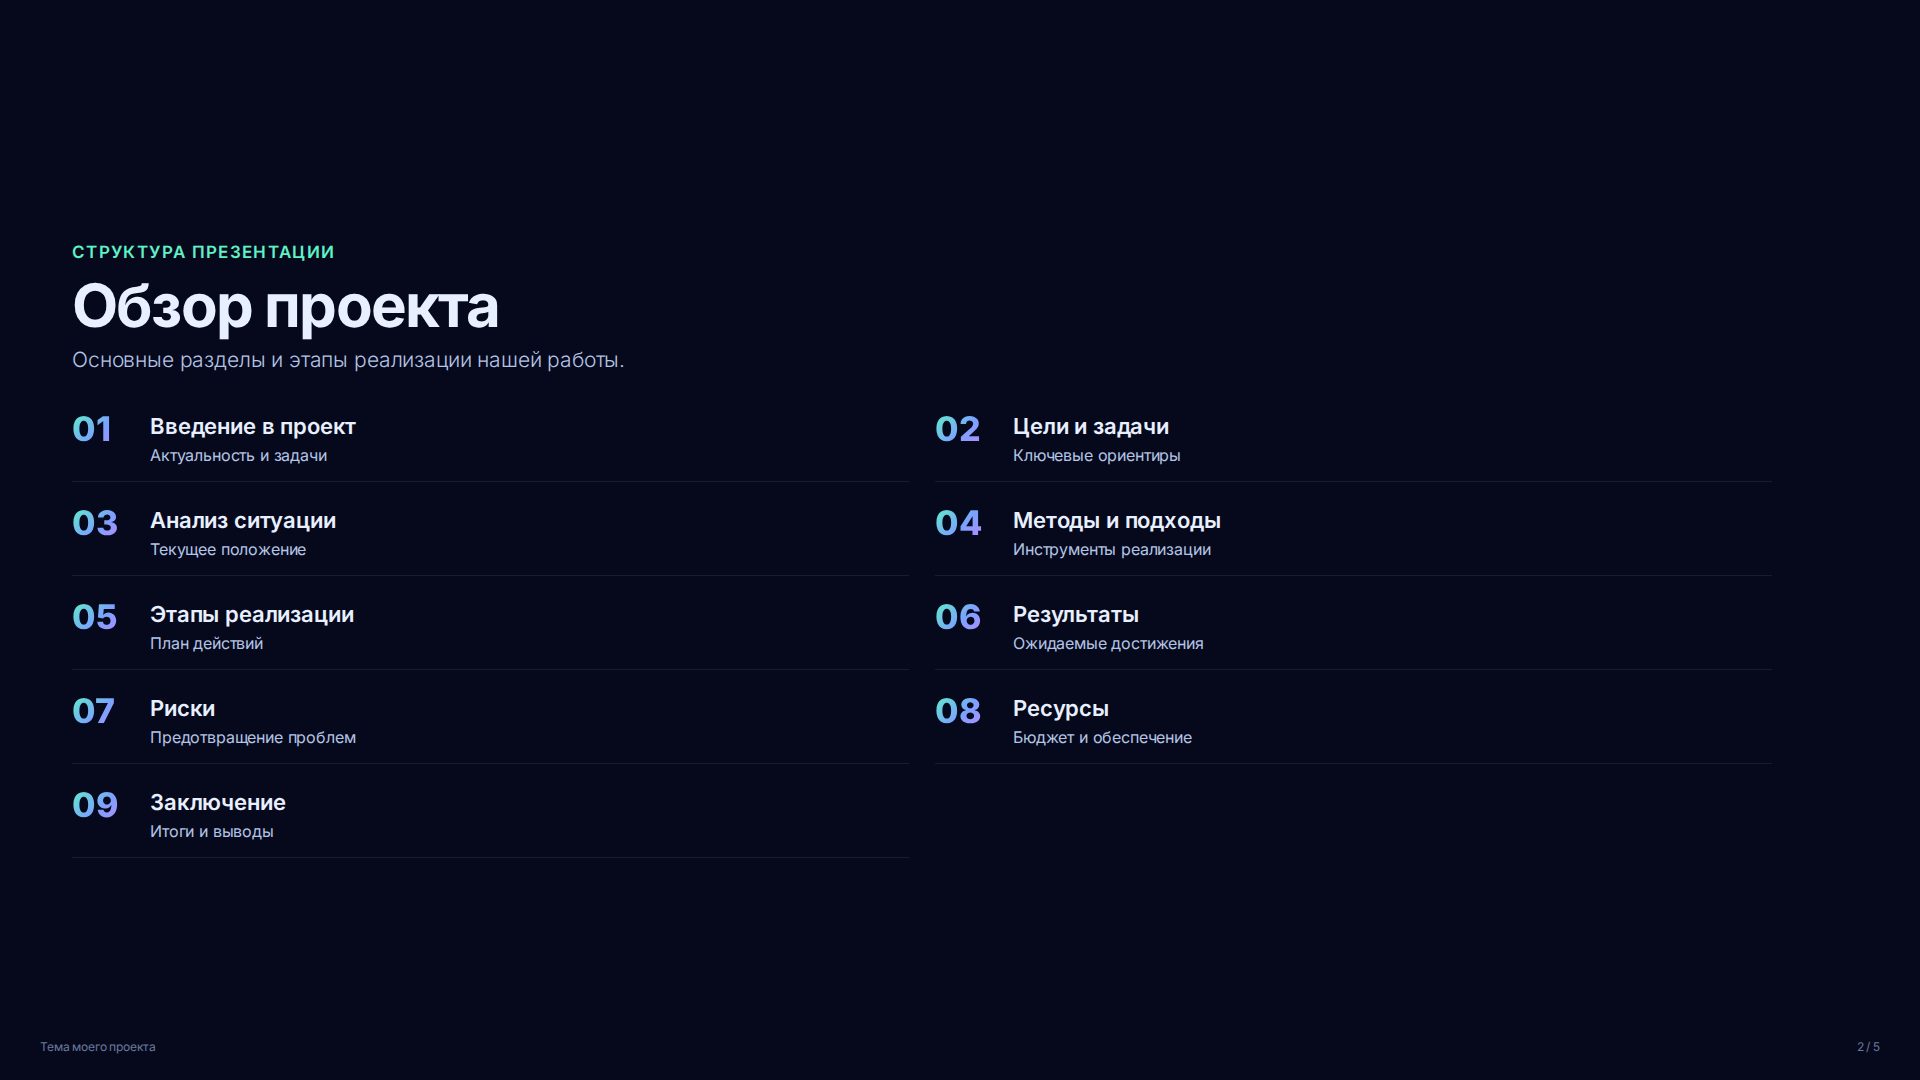1920x1080 pixels.
Task: Open 'Методы и подходы' section title
Action: [1117, 521]
